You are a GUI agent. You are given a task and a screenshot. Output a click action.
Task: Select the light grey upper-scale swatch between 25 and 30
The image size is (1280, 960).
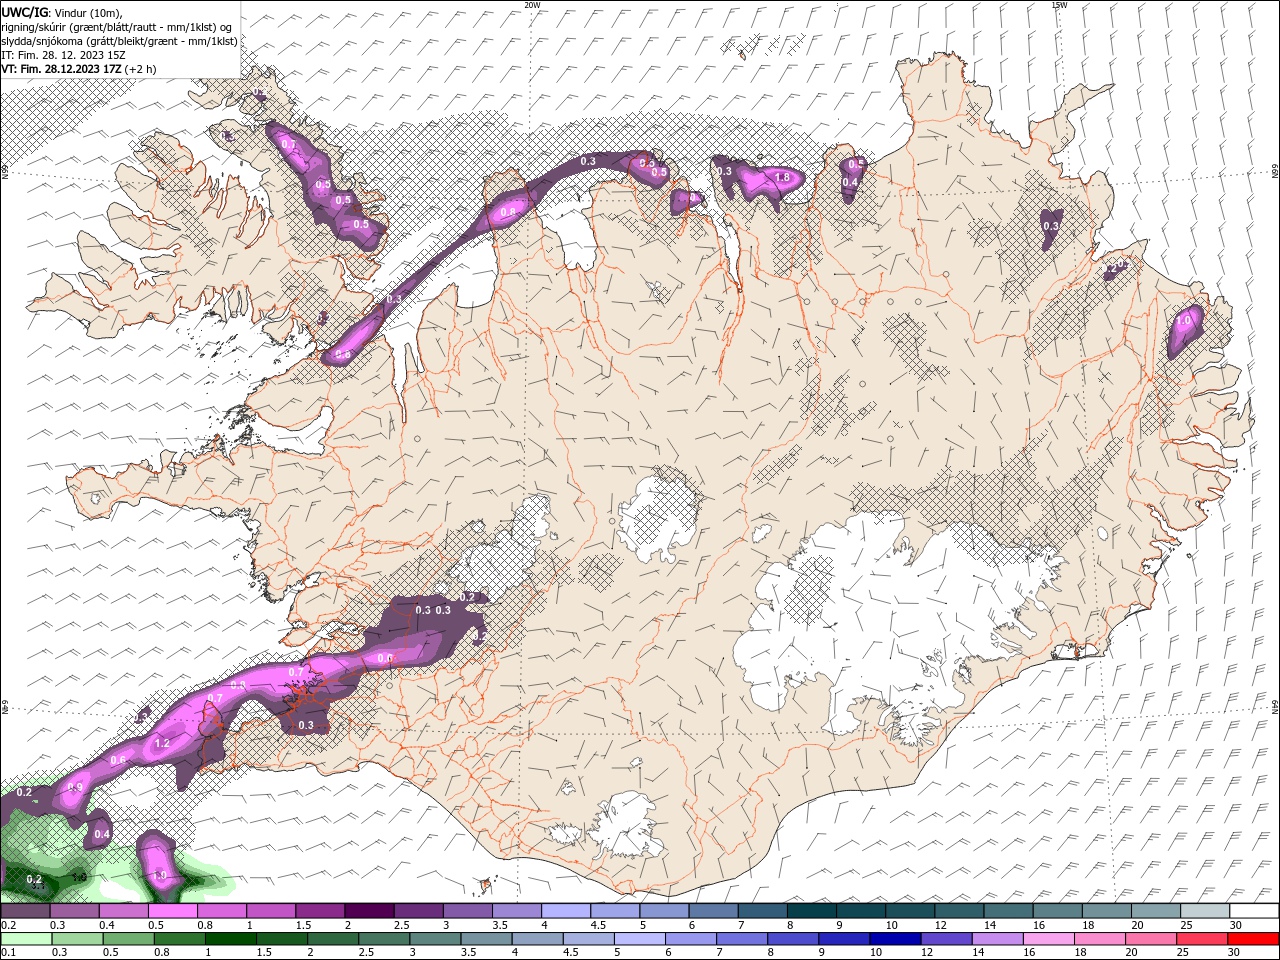tap(1204, 911)
